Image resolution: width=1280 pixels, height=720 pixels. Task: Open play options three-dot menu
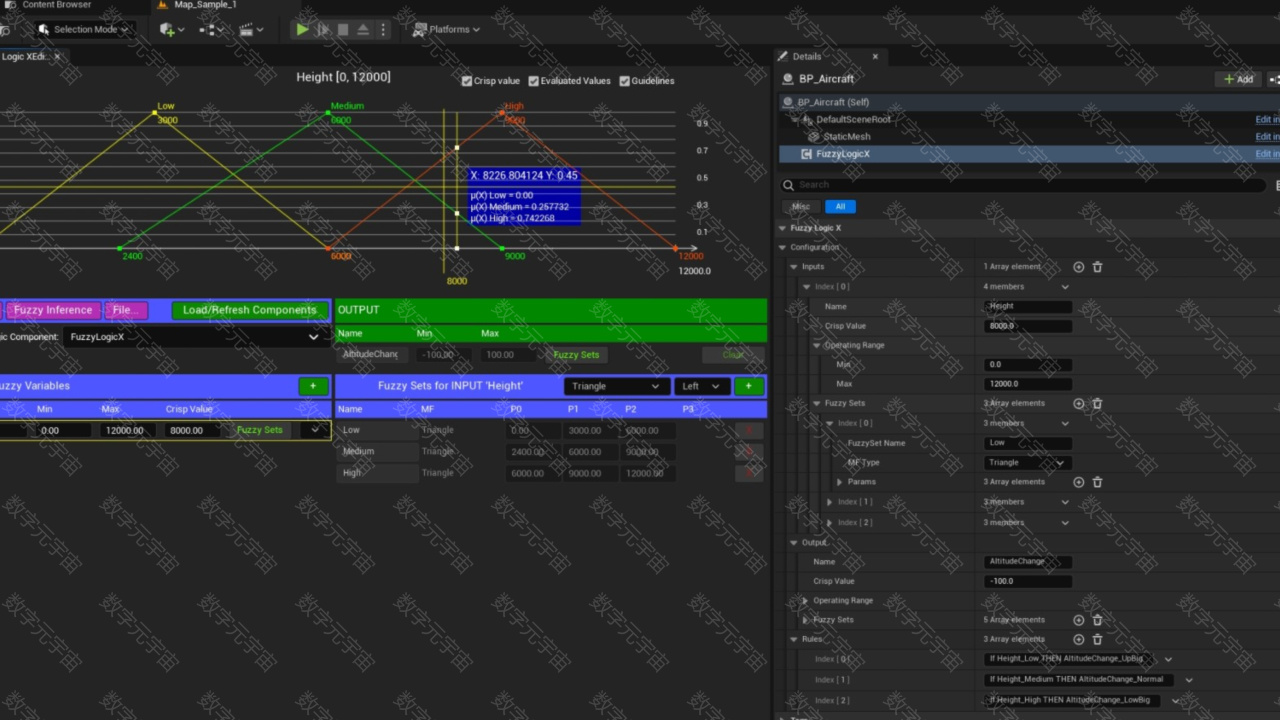pos(383,30)
